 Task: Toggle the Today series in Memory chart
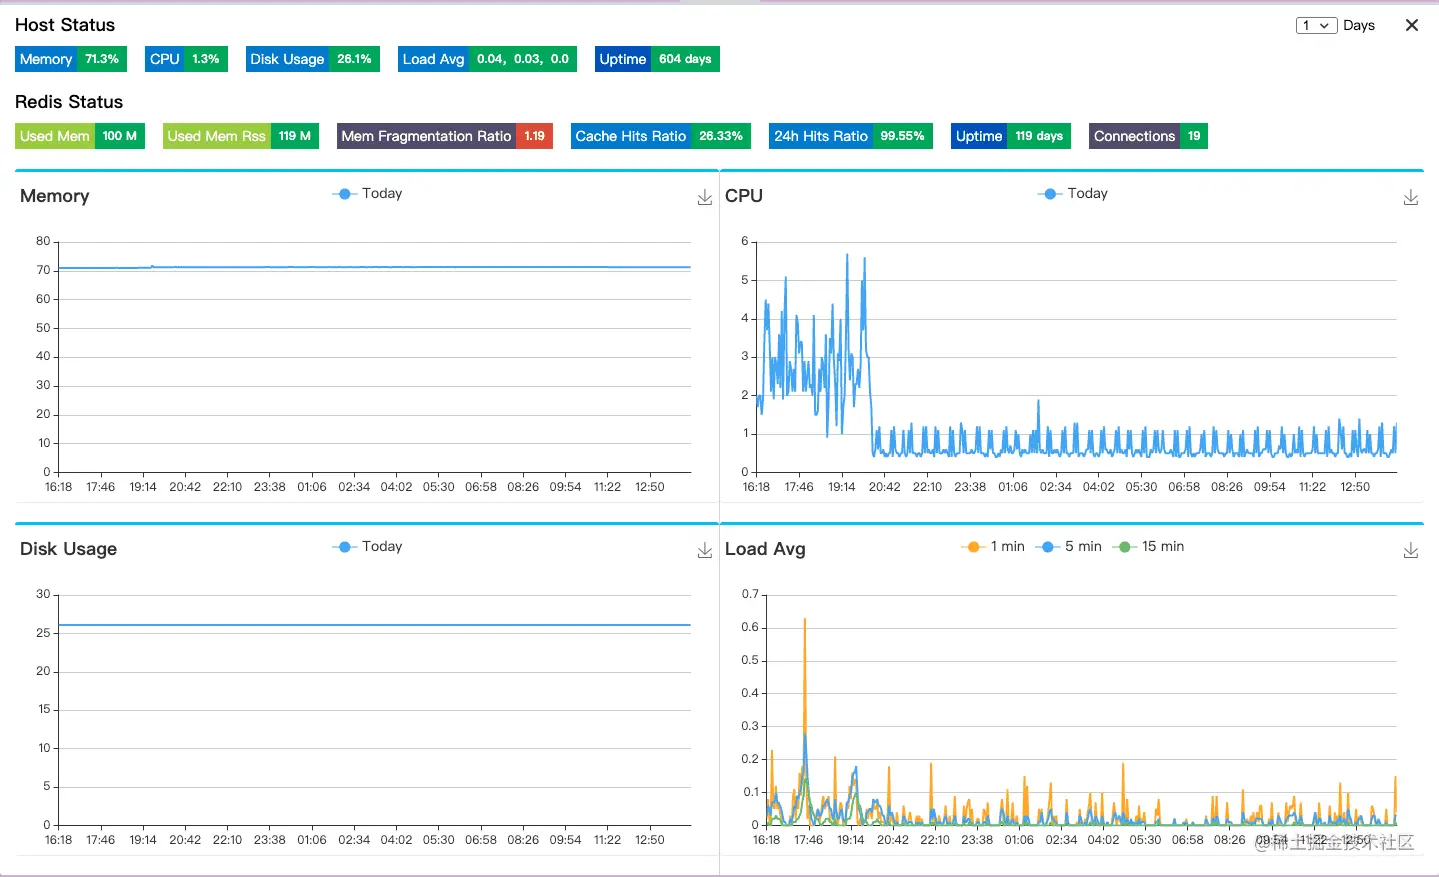click(x=367, y=194)
